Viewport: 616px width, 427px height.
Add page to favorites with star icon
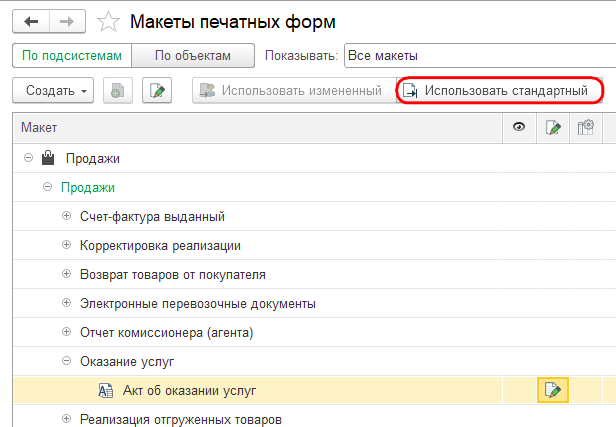coord(108,22)
